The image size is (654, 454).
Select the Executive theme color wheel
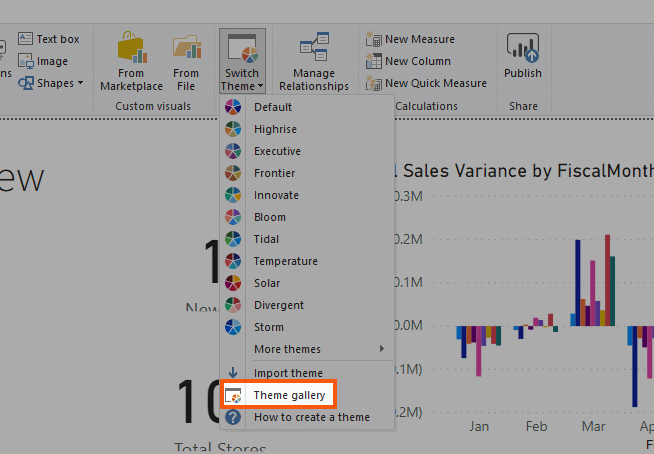[233, 151]
